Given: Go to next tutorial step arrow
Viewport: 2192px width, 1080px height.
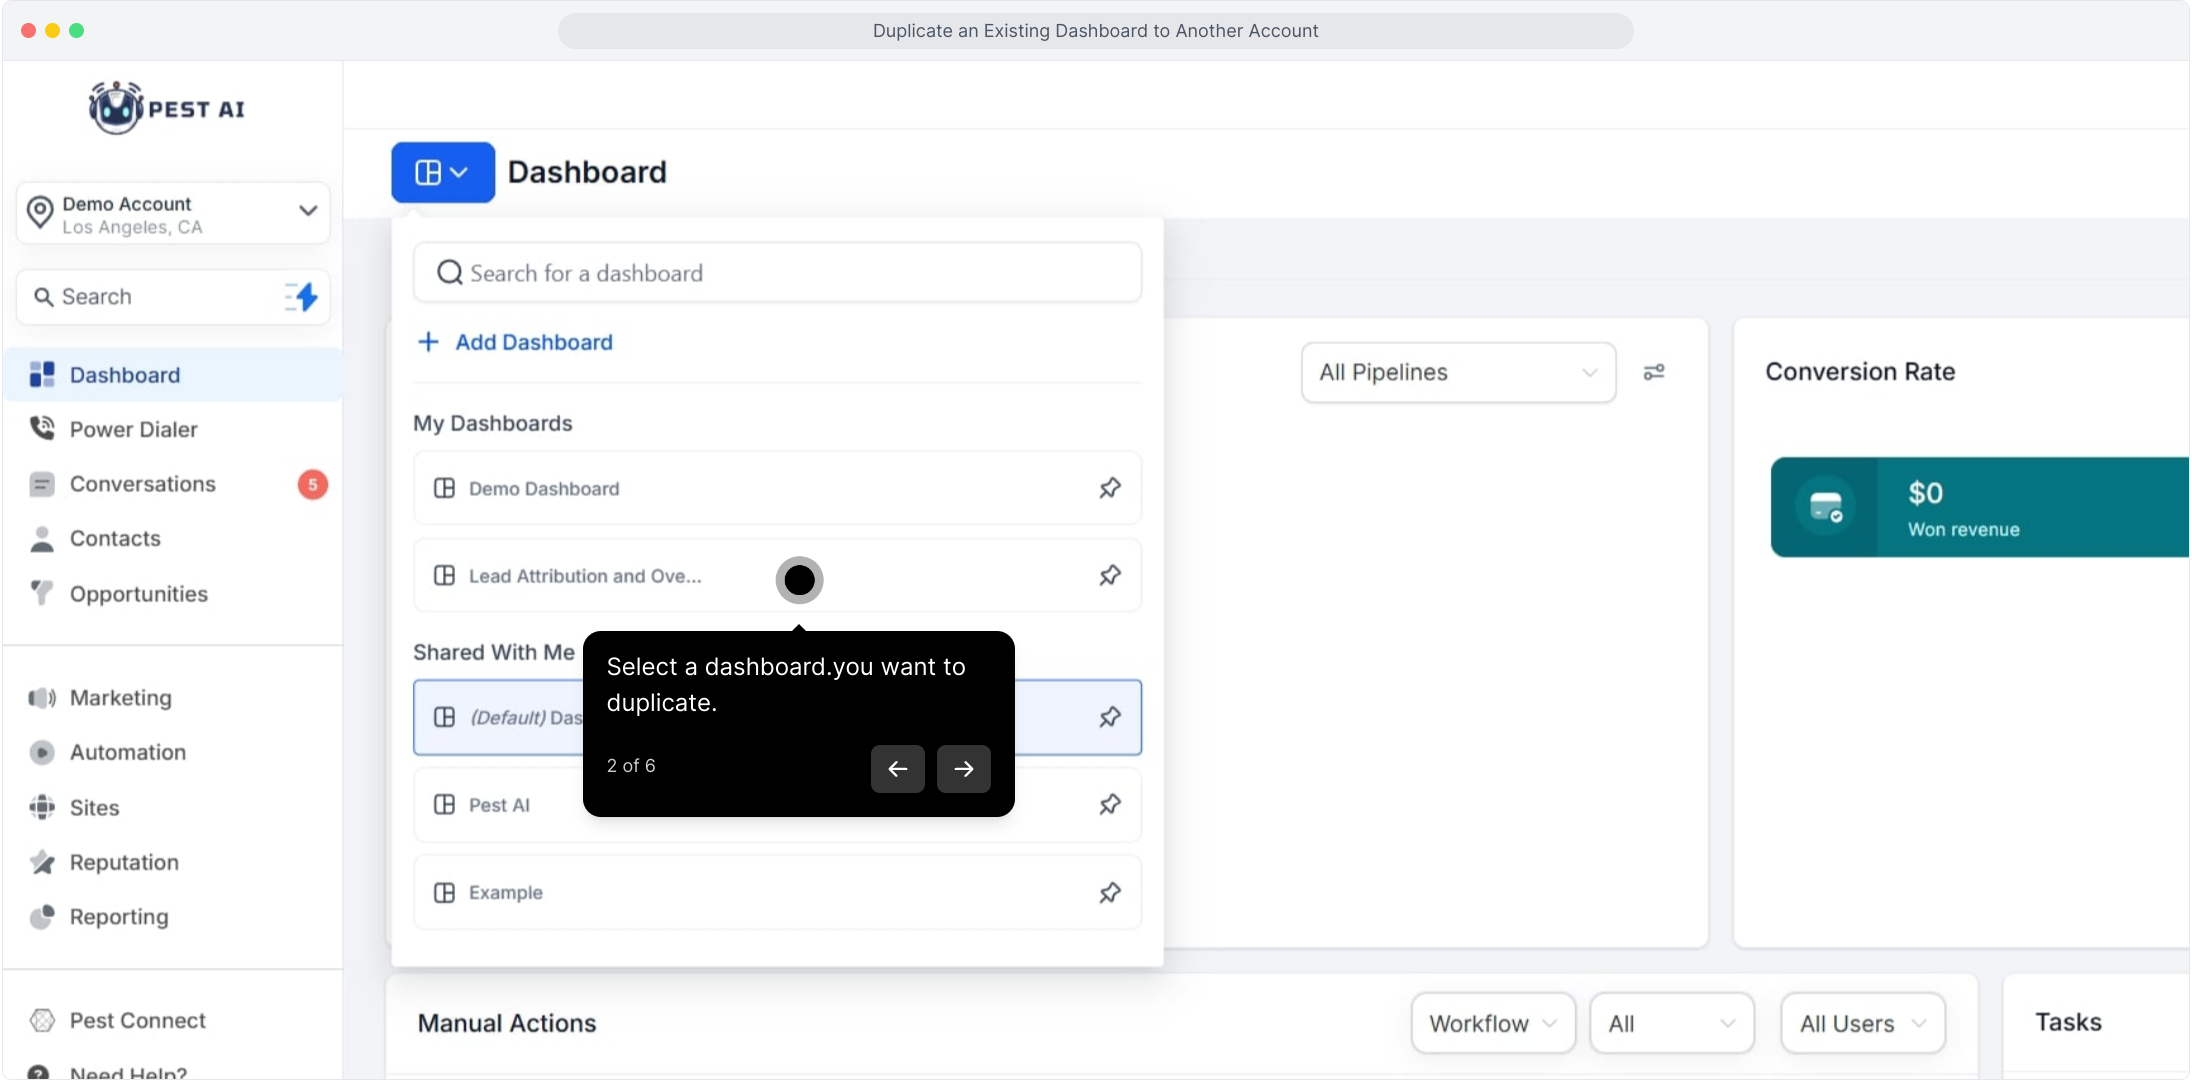Looking at the screenshot, I should point(964,768).
